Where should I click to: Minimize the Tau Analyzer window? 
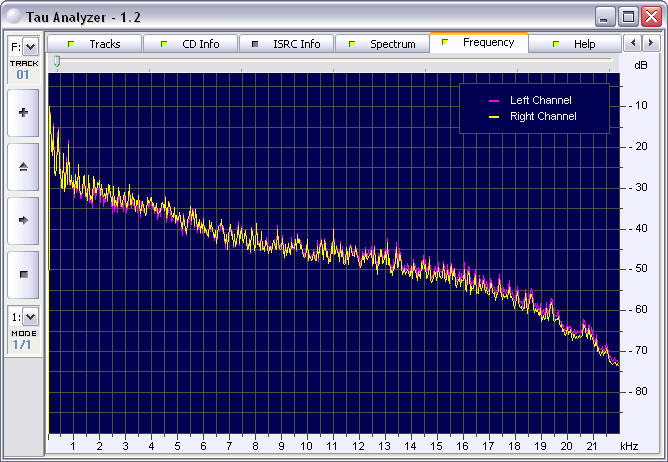[x=605, y=16]
